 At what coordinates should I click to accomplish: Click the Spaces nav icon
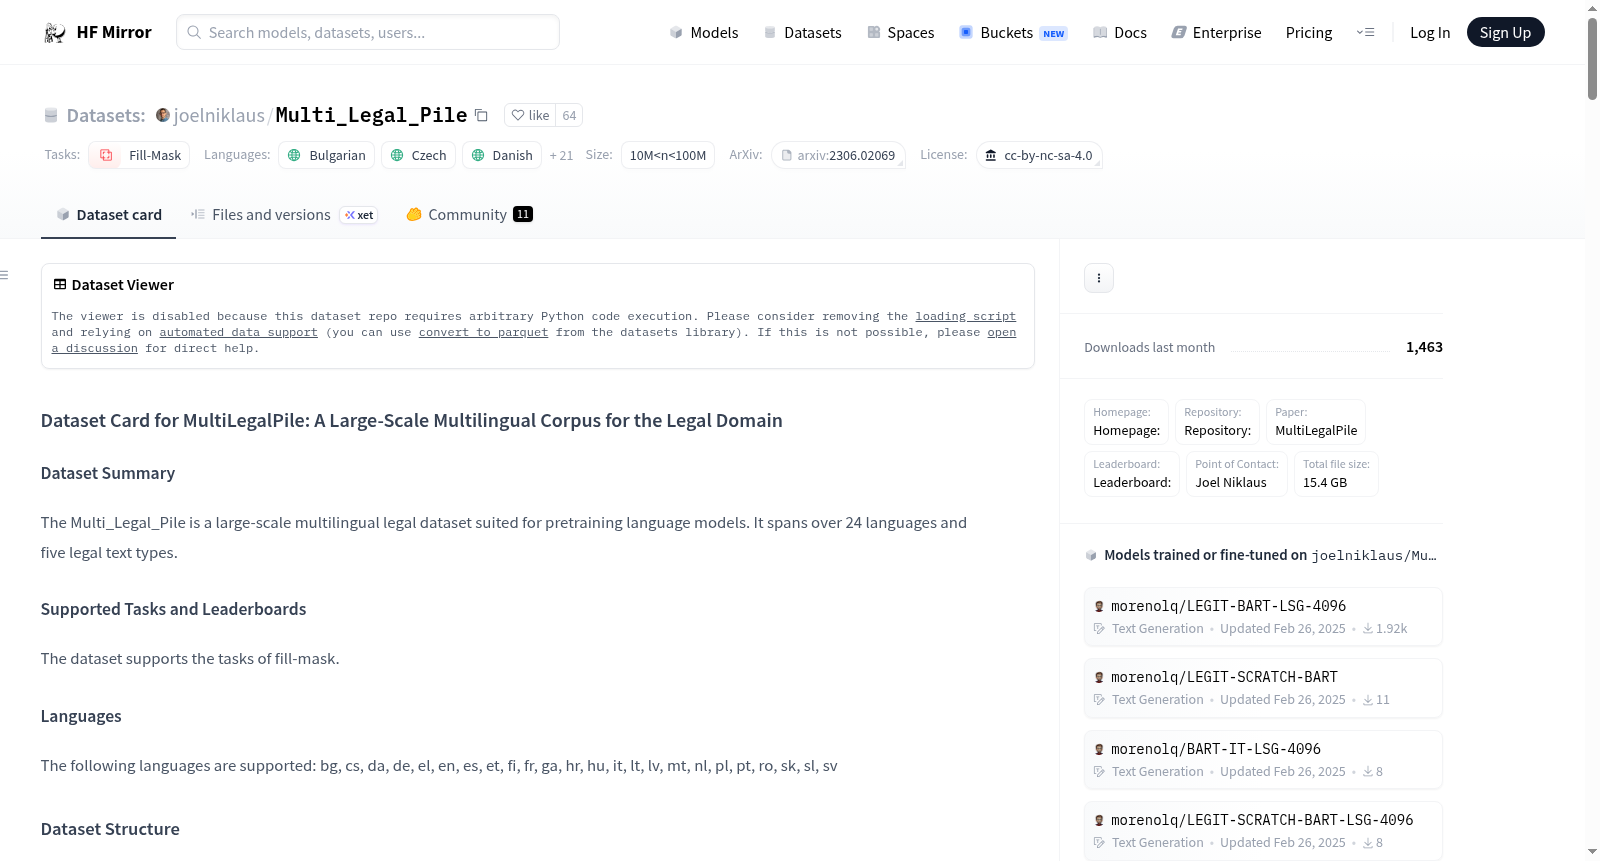click(874, 33)
